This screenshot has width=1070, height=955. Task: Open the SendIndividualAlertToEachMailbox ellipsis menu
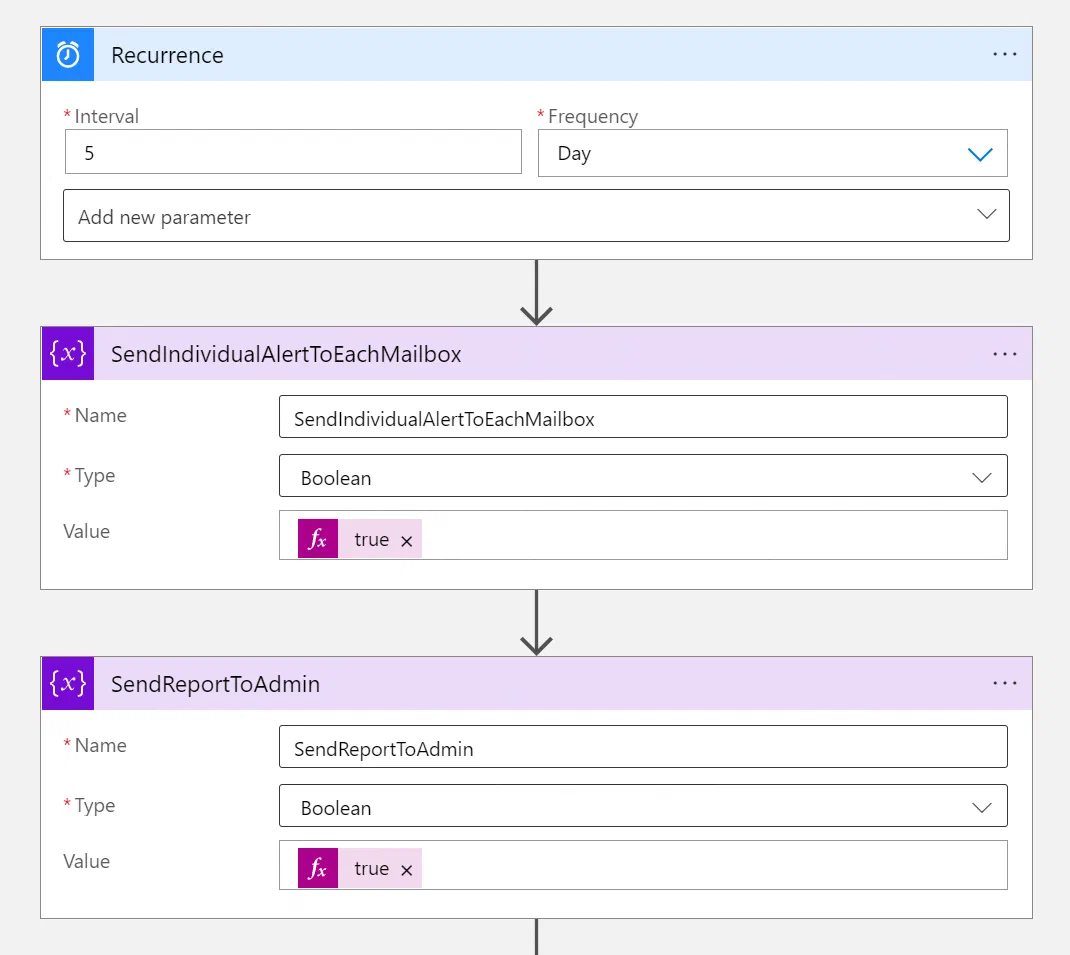point(1004,354)
